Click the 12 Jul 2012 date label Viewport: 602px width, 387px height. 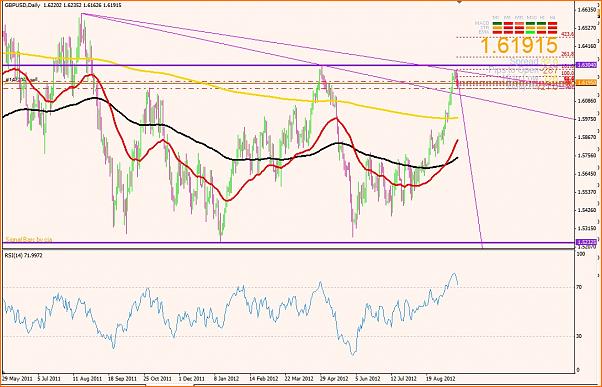tap(404, 378)
